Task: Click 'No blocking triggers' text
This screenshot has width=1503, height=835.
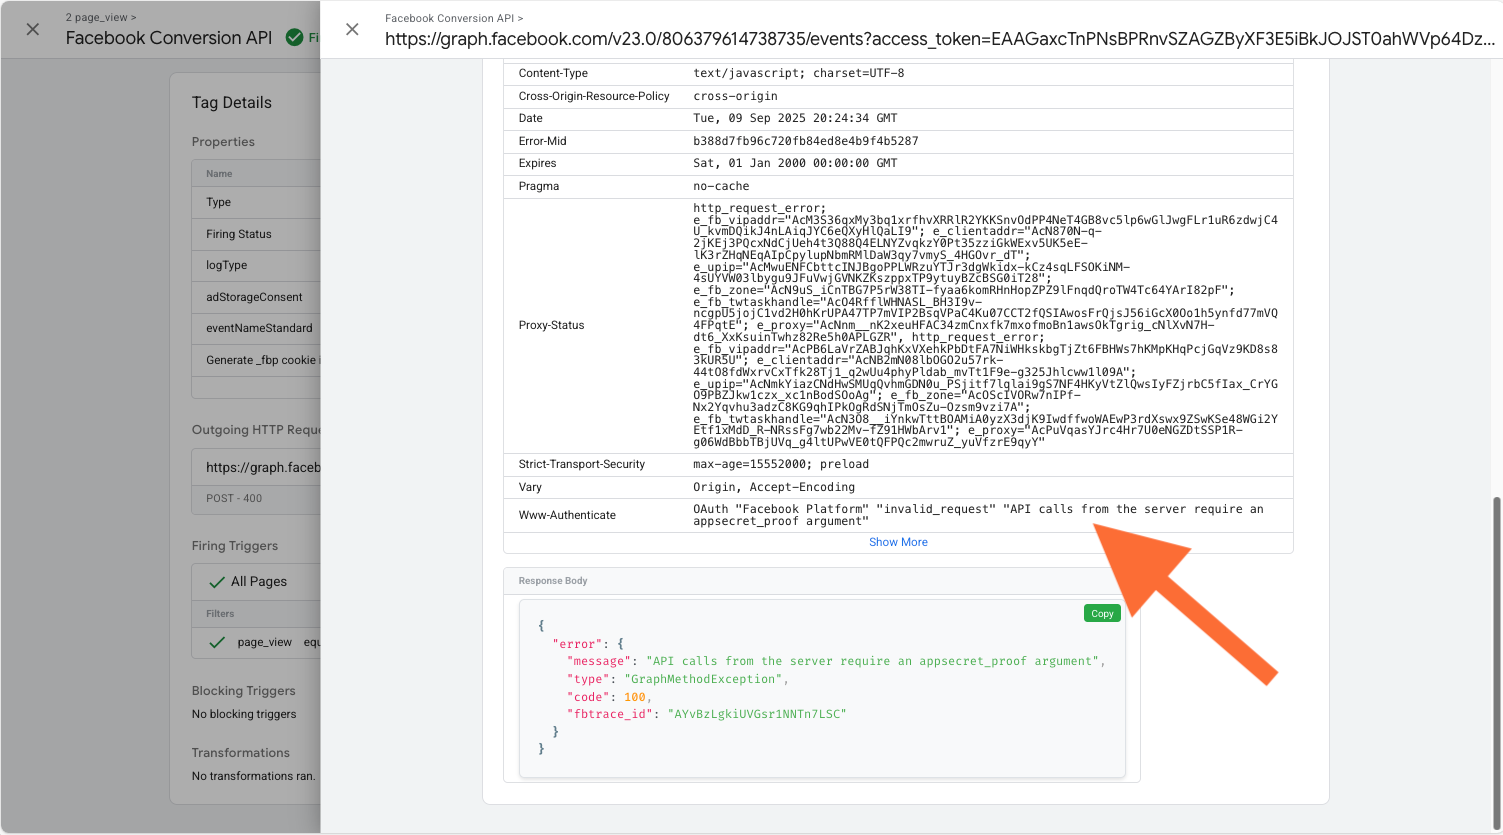Action: (244, 714)
